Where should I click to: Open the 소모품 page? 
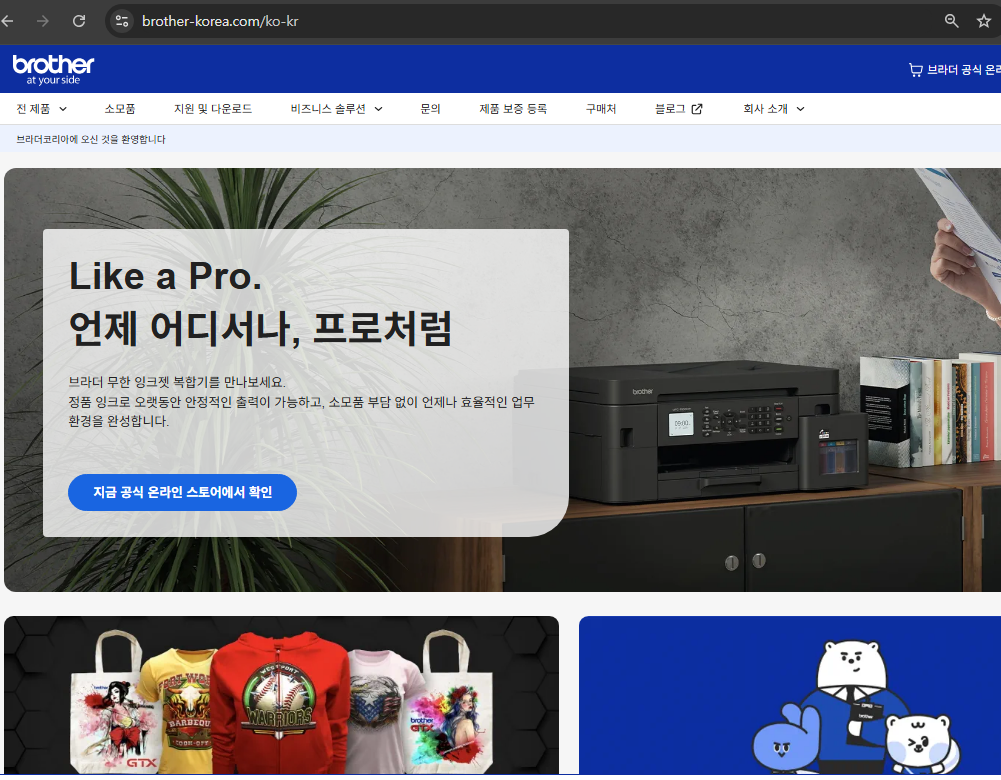pyautogui.click(x=119, y=108)
